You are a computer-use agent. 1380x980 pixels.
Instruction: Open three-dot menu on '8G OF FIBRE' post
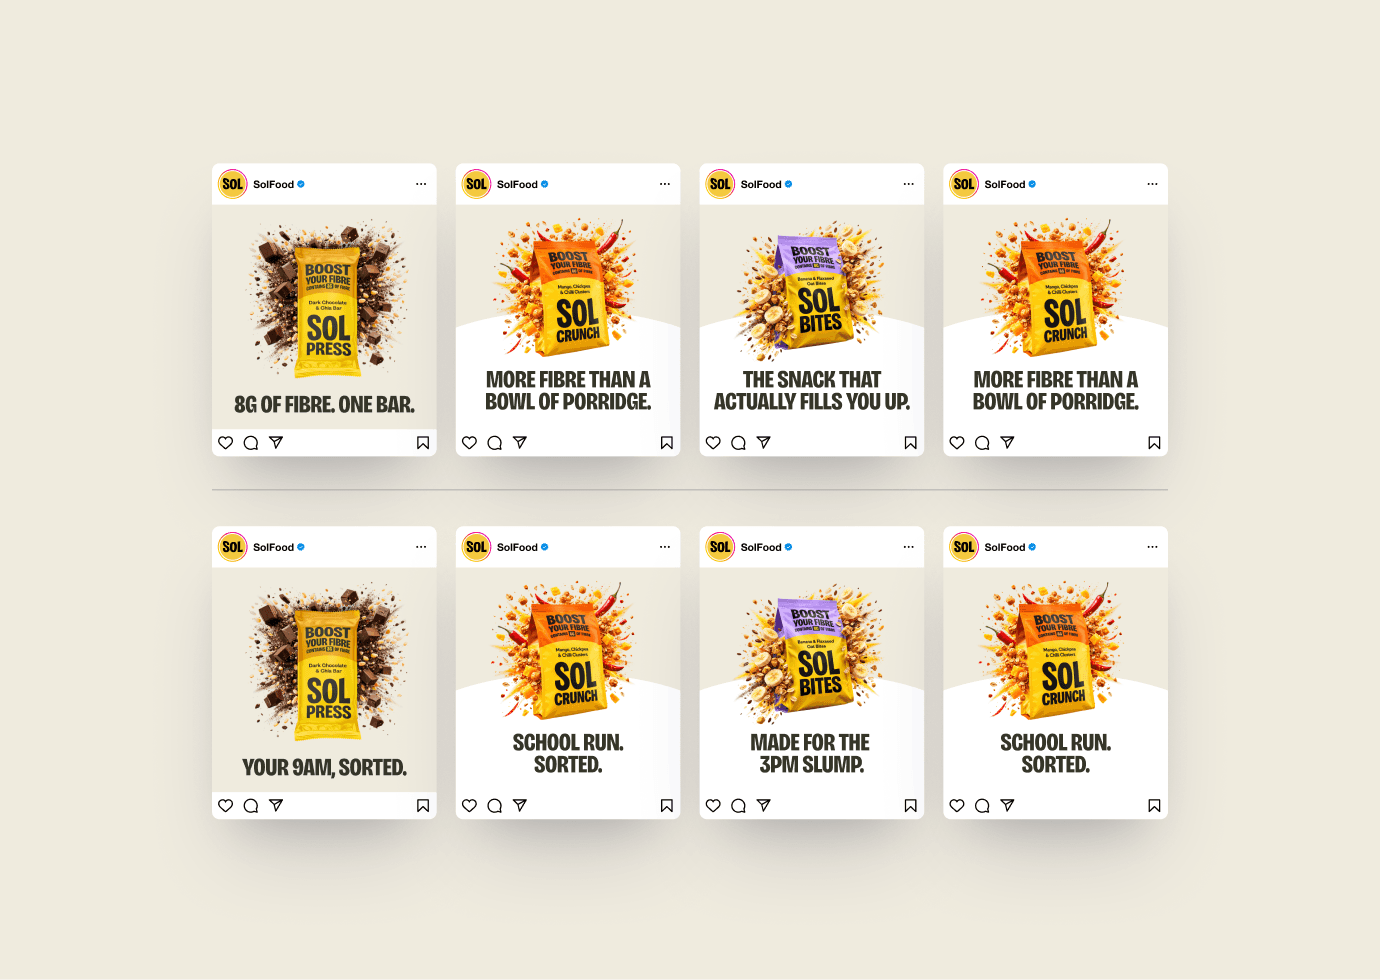[x=421, y=184]
